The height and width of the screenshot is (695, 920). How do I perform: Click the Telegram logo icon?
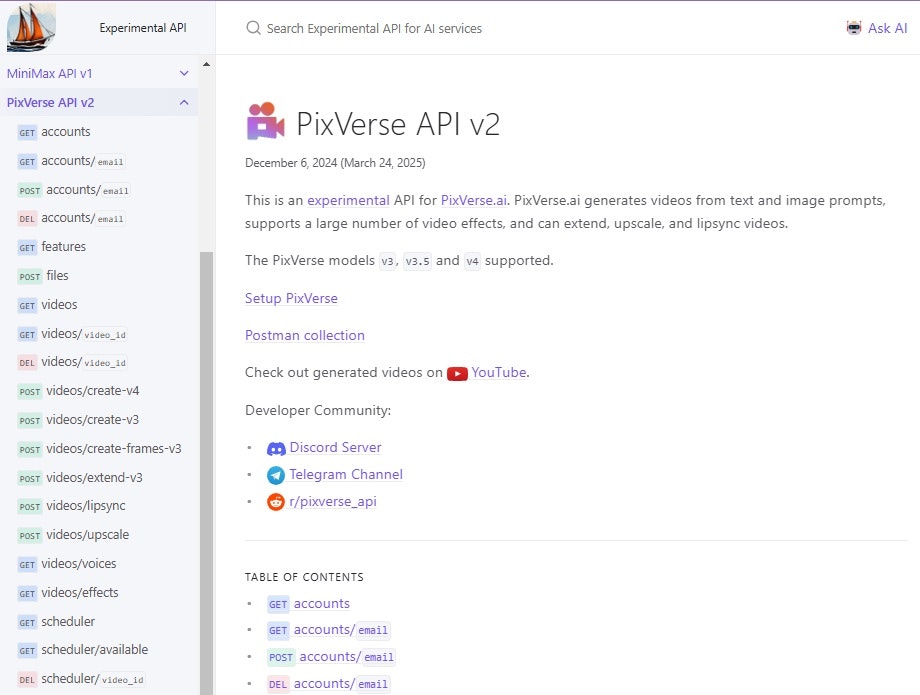(276, 475)
